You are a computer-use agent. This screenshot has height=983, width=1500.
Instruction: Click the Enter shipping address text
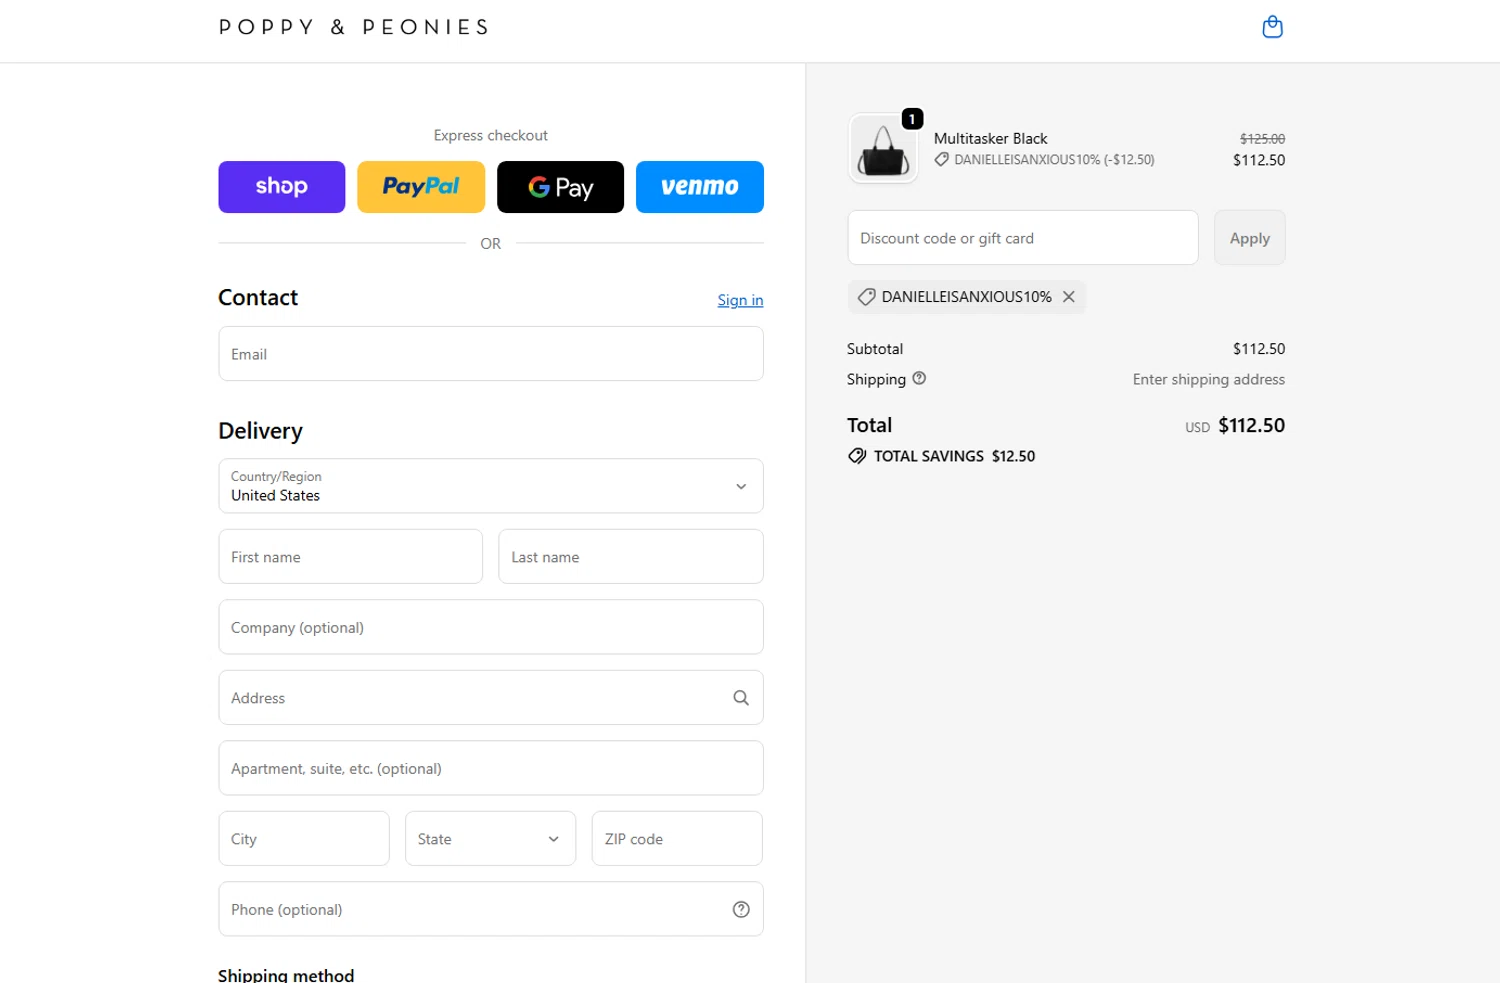[1208, 379]
